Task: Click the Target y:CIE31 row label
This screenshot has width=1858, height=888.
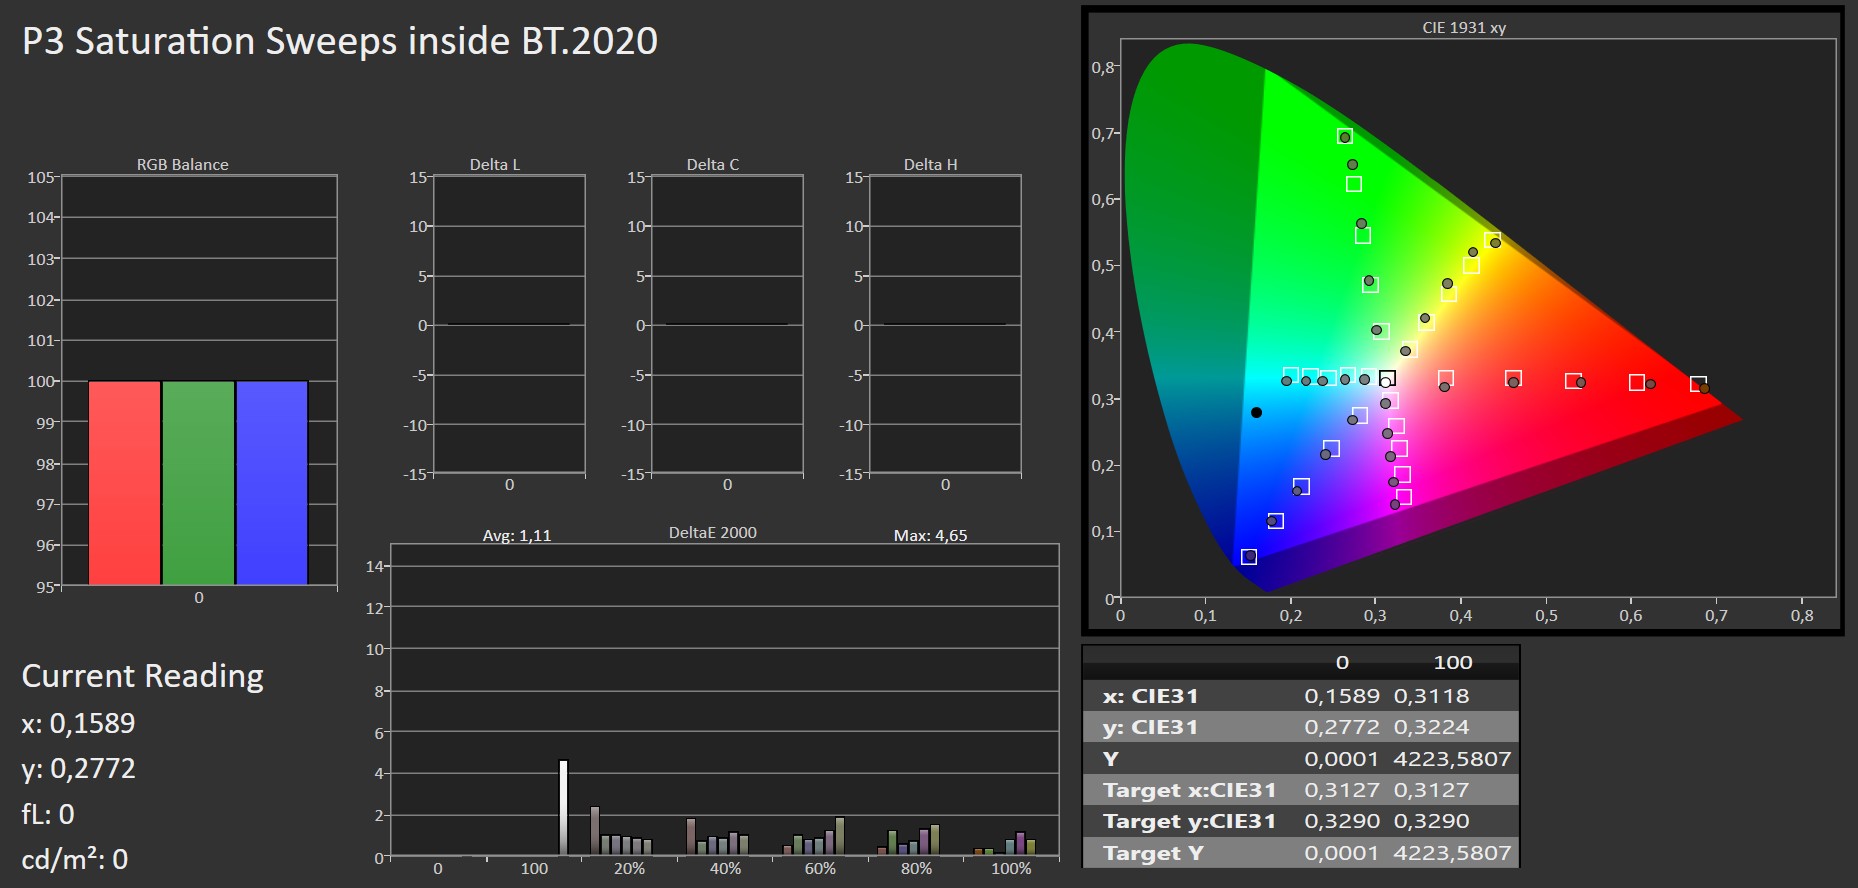Action: 1190,821
